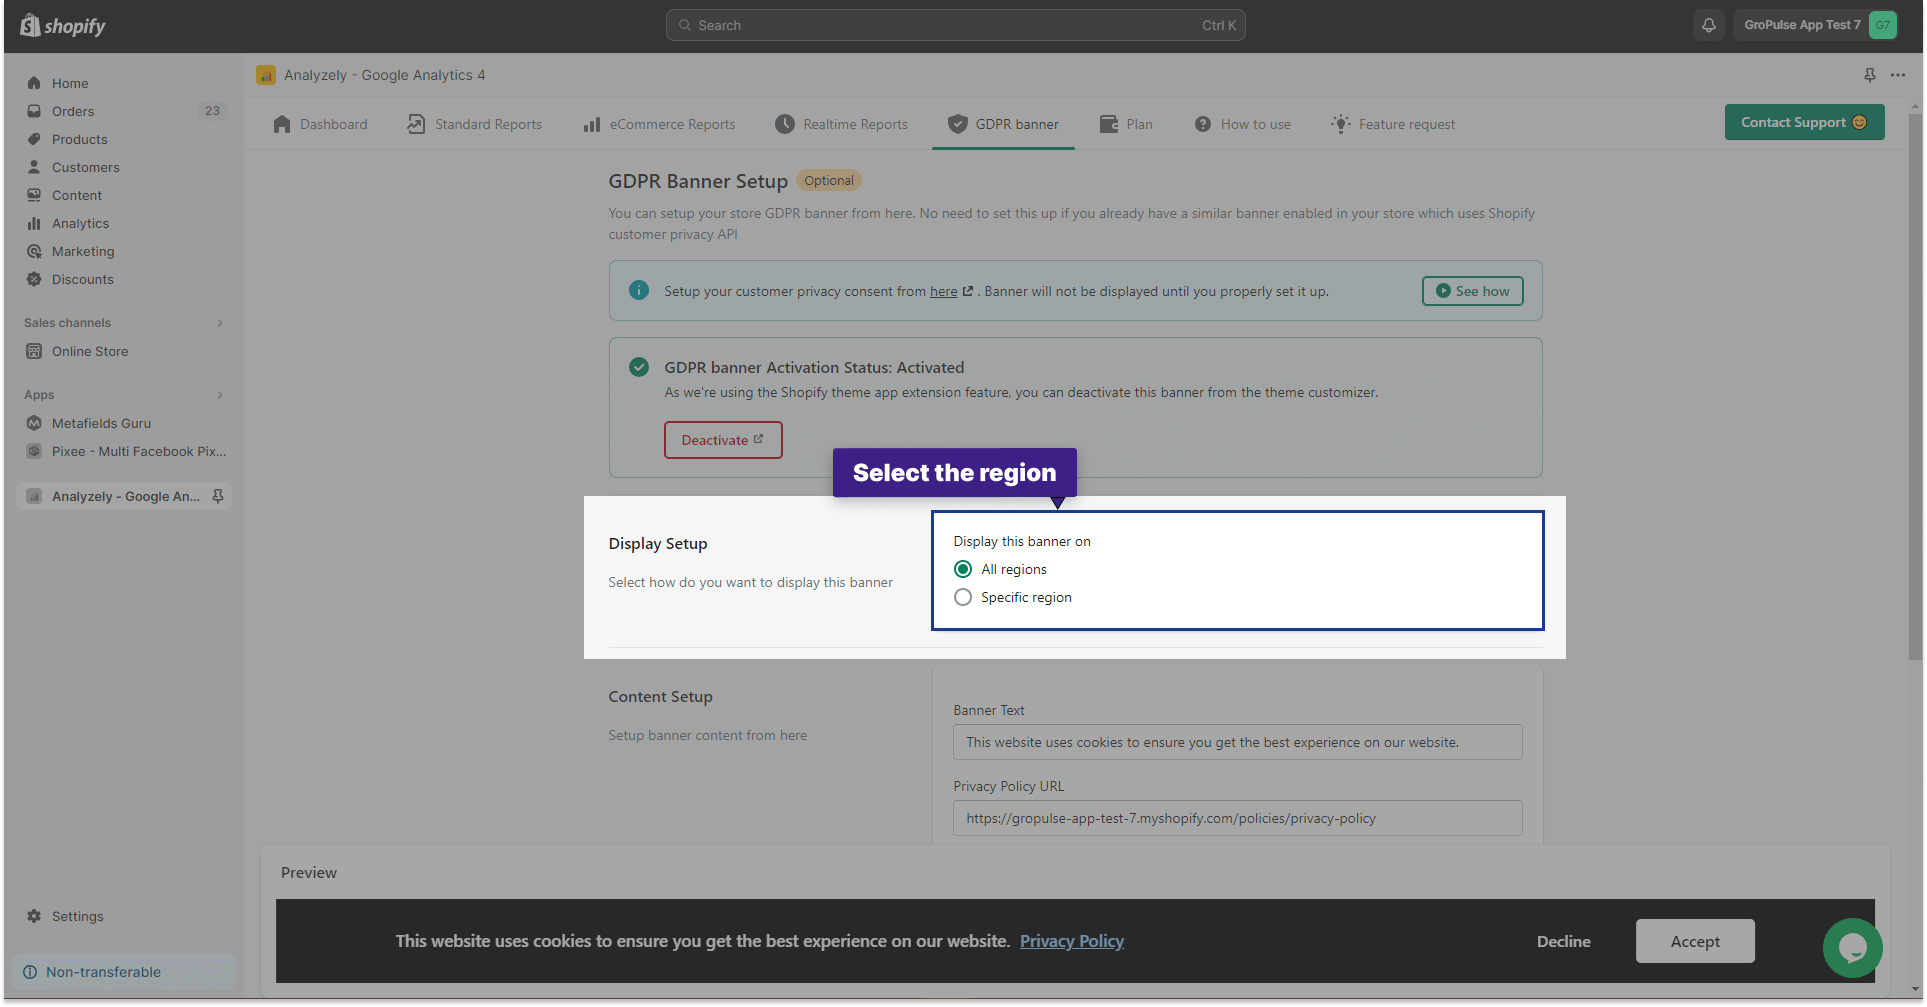Viewport: 1927px width, 1007px height.
Task: Click the Shopify logo
Action: click(x=63, y=25)
